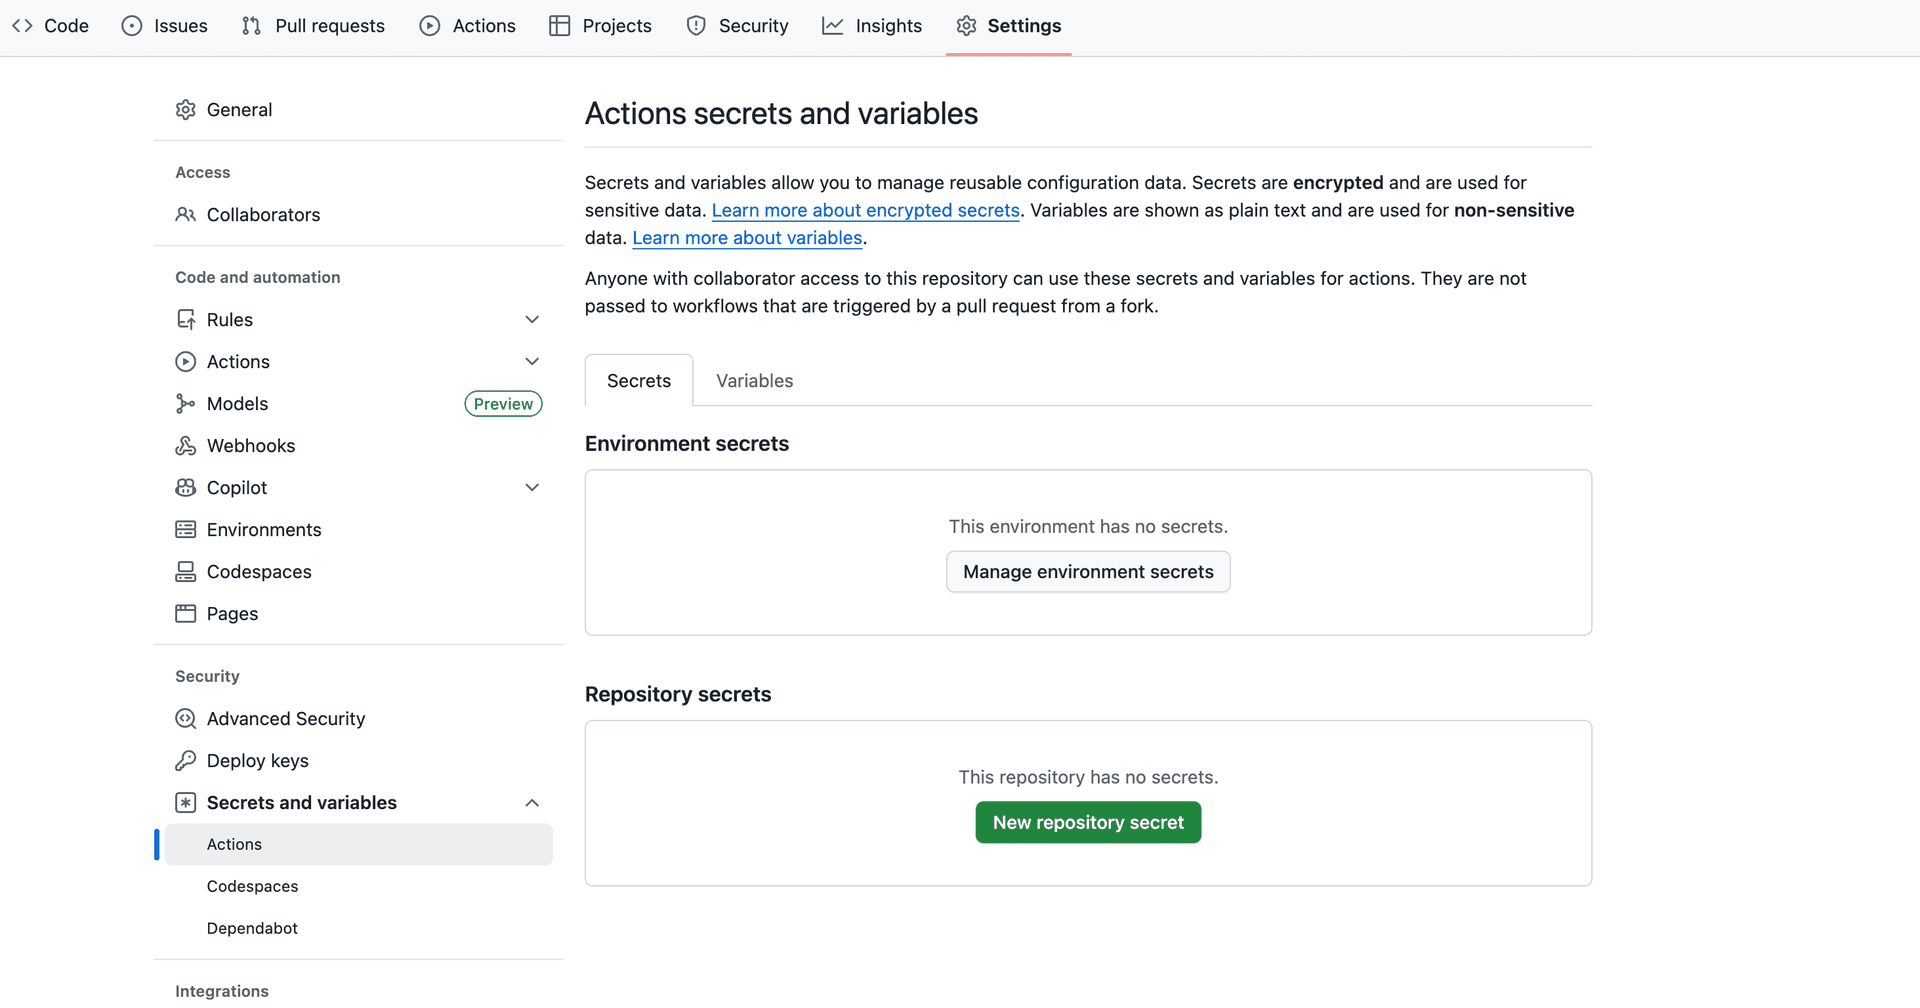
Task: Expand the Actions settings section
Action: tap(532, 361)
